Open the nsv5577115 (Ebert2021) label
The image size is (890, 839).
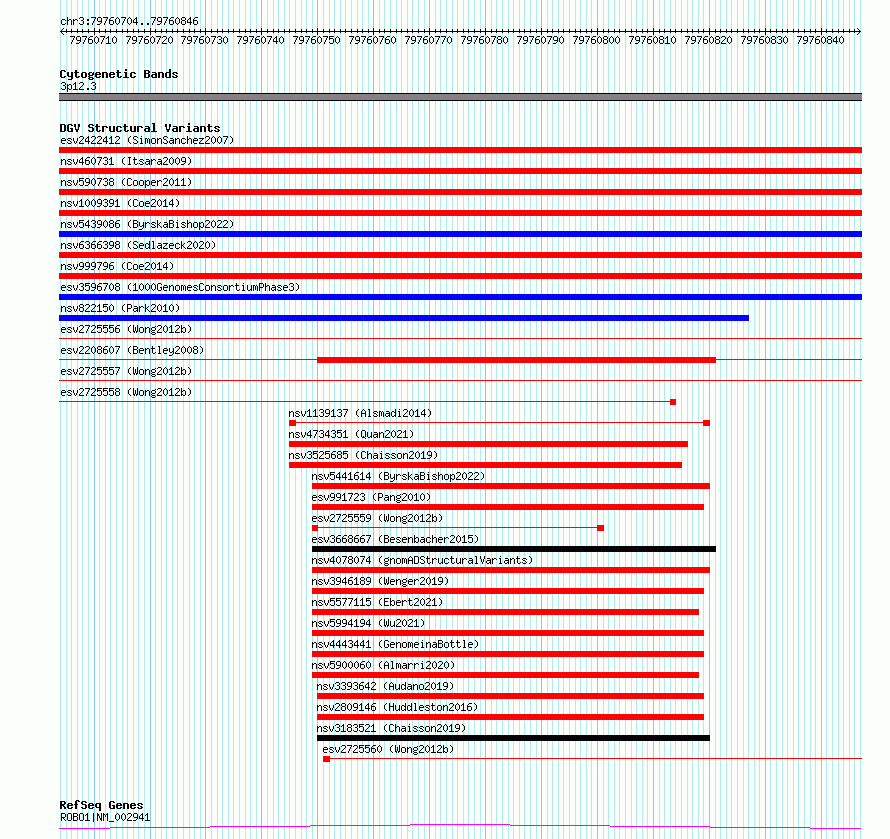pyautogui.click(x=377, y=602)
